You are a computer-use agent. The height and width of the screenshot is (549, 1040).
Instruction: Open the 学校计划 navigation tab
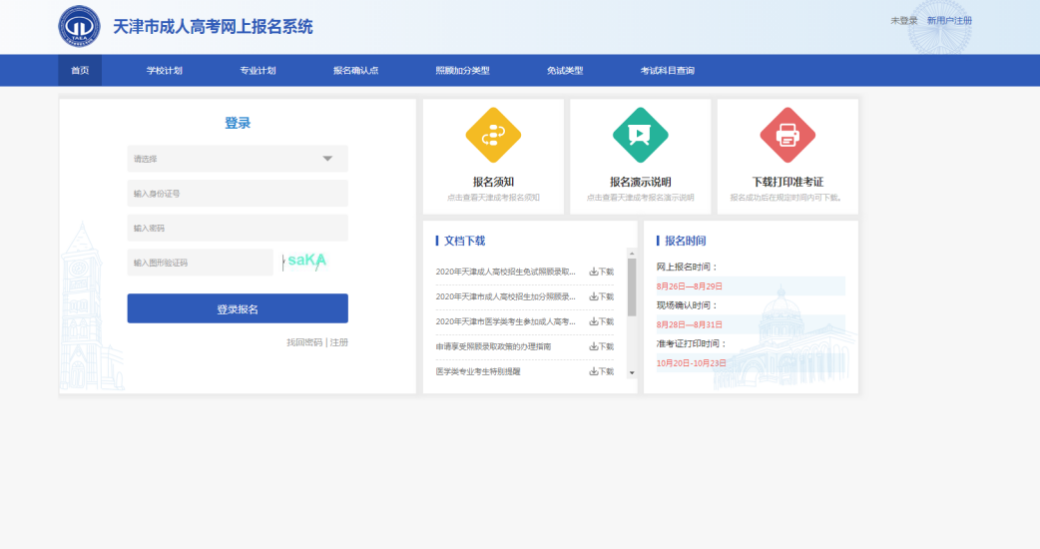click(164, 71)
